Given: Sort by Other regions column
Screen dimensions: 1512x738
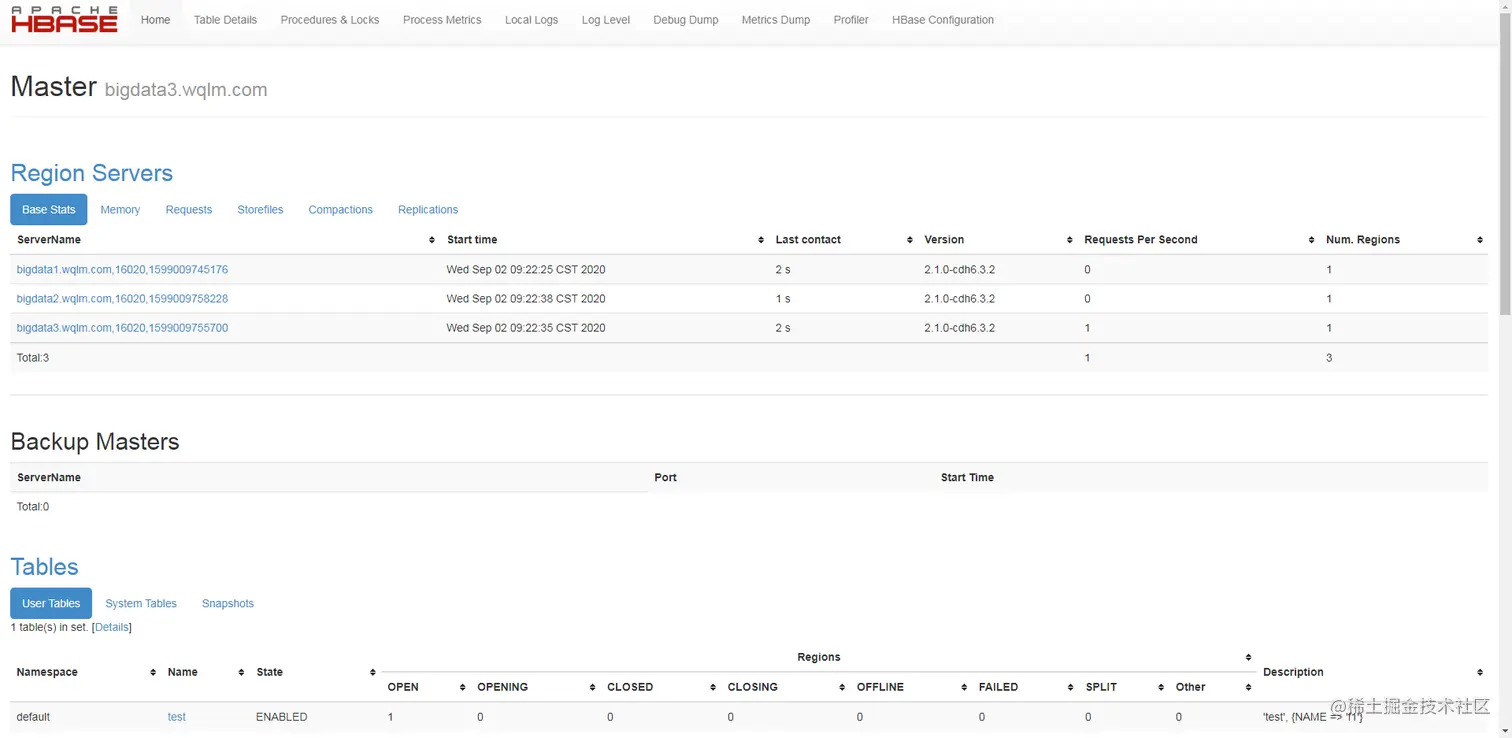Looking at the screenshot, I should click(x=1213, y=687).
